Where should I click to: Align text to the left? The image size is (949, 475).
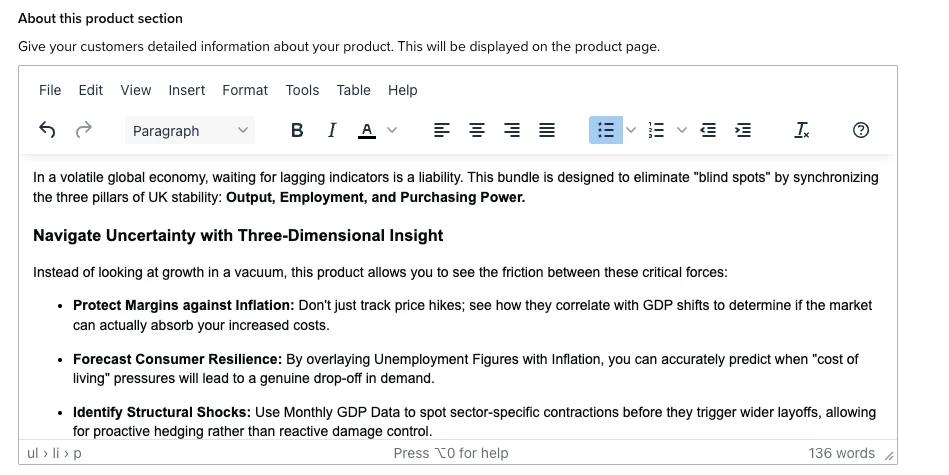[x=442, y=130]
